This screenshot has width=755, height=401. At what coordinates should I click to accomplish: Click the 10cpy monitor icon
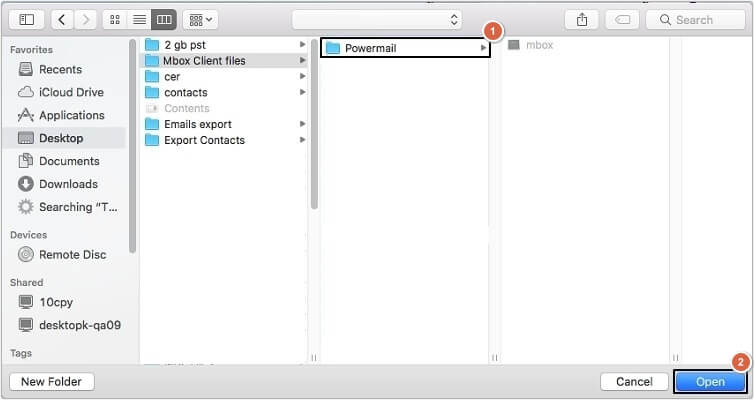[26, 302]
